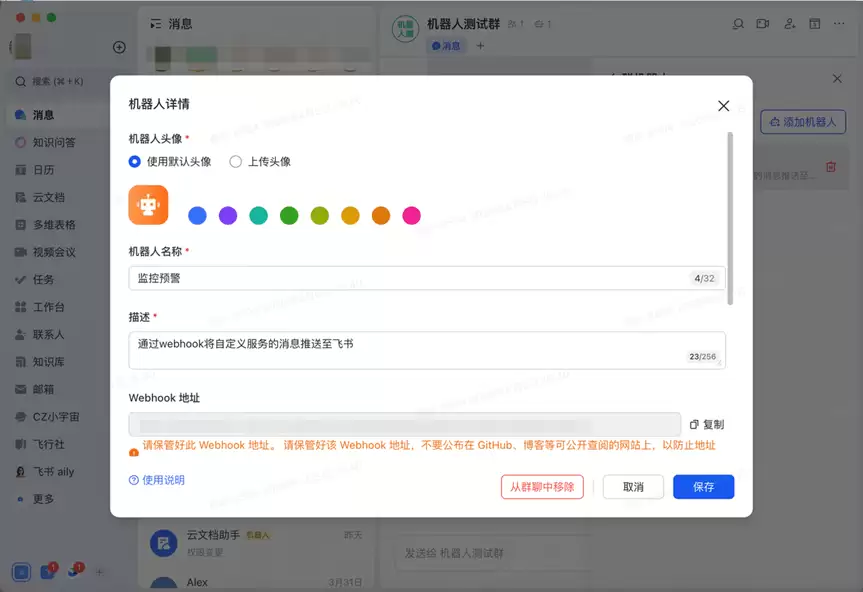Open the app more actions with three dots

[838, 23]
